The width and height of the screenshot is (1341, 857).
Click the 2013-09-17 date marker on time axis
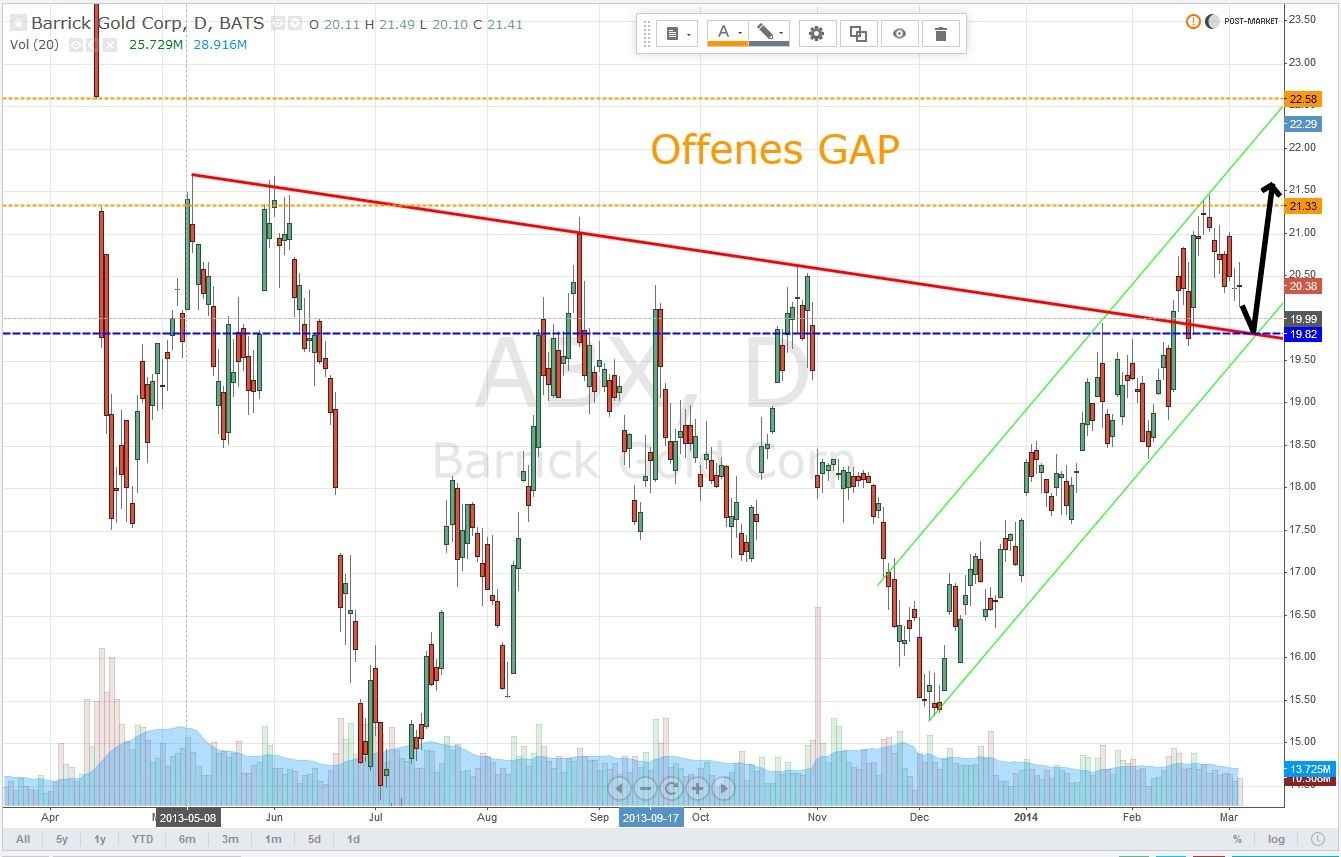651,817
